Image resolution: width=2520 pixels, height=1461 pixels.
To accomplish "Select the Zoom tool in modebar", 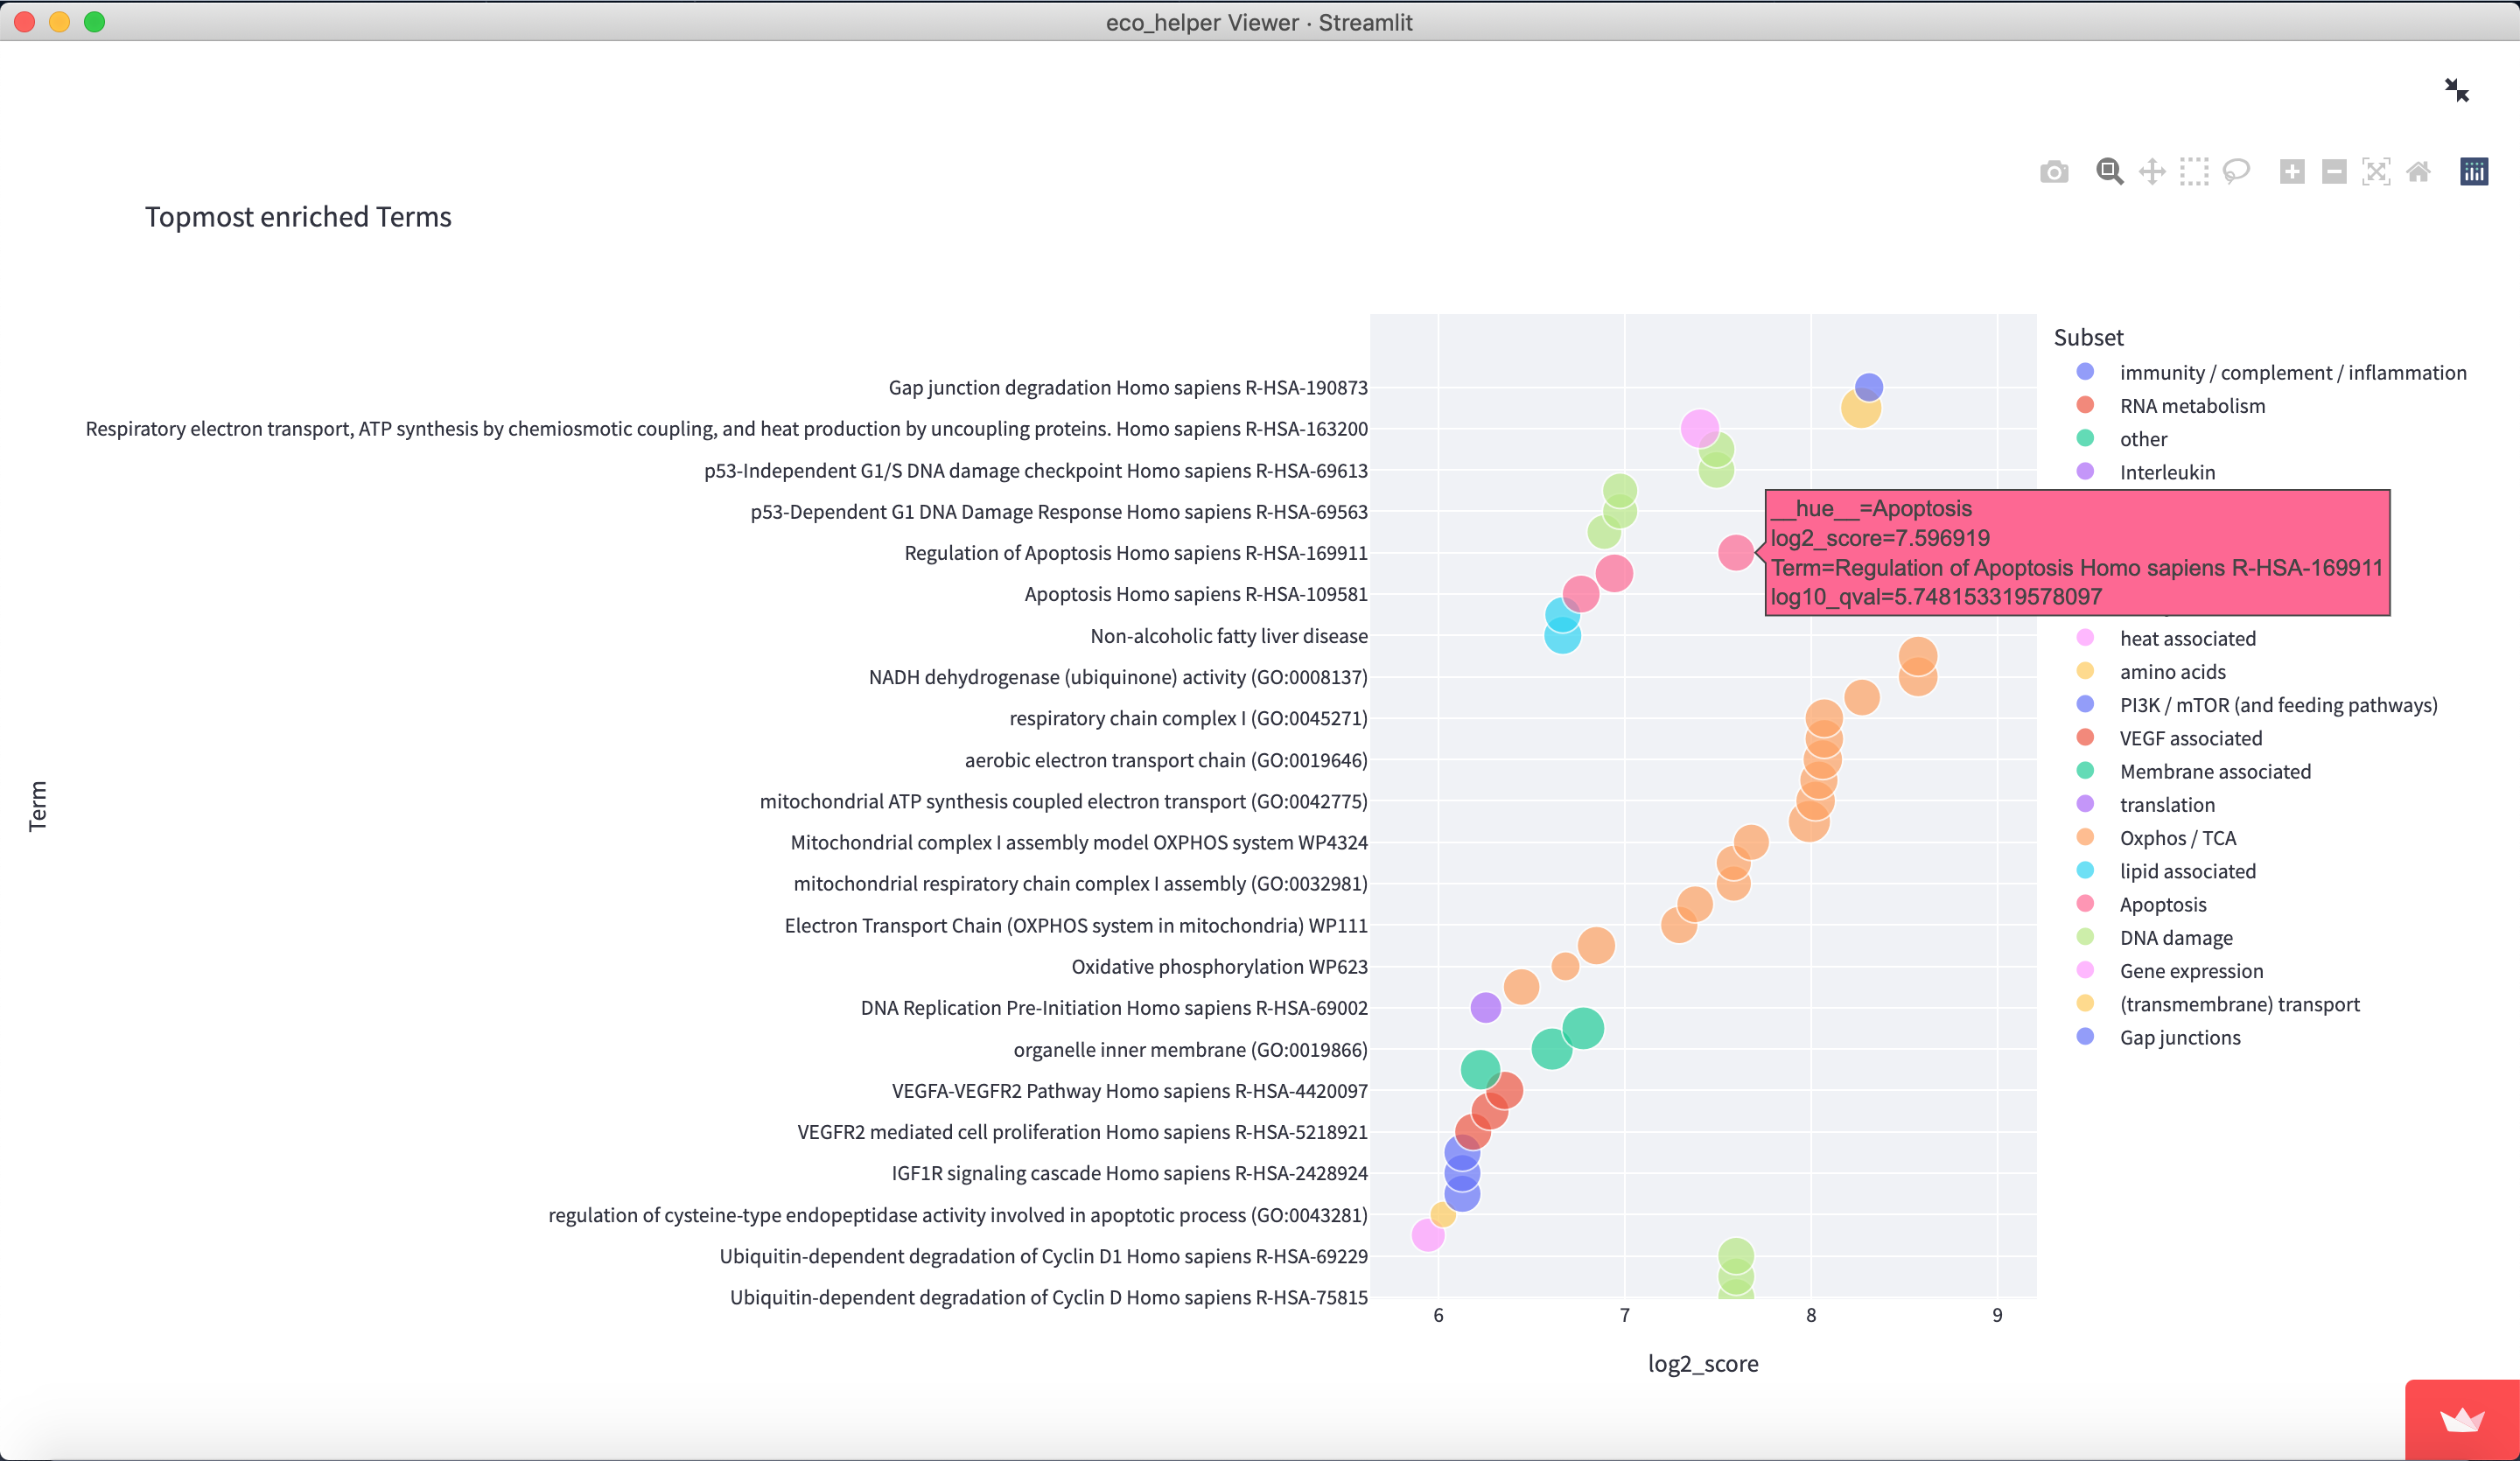I will [x=2109, y=172].
